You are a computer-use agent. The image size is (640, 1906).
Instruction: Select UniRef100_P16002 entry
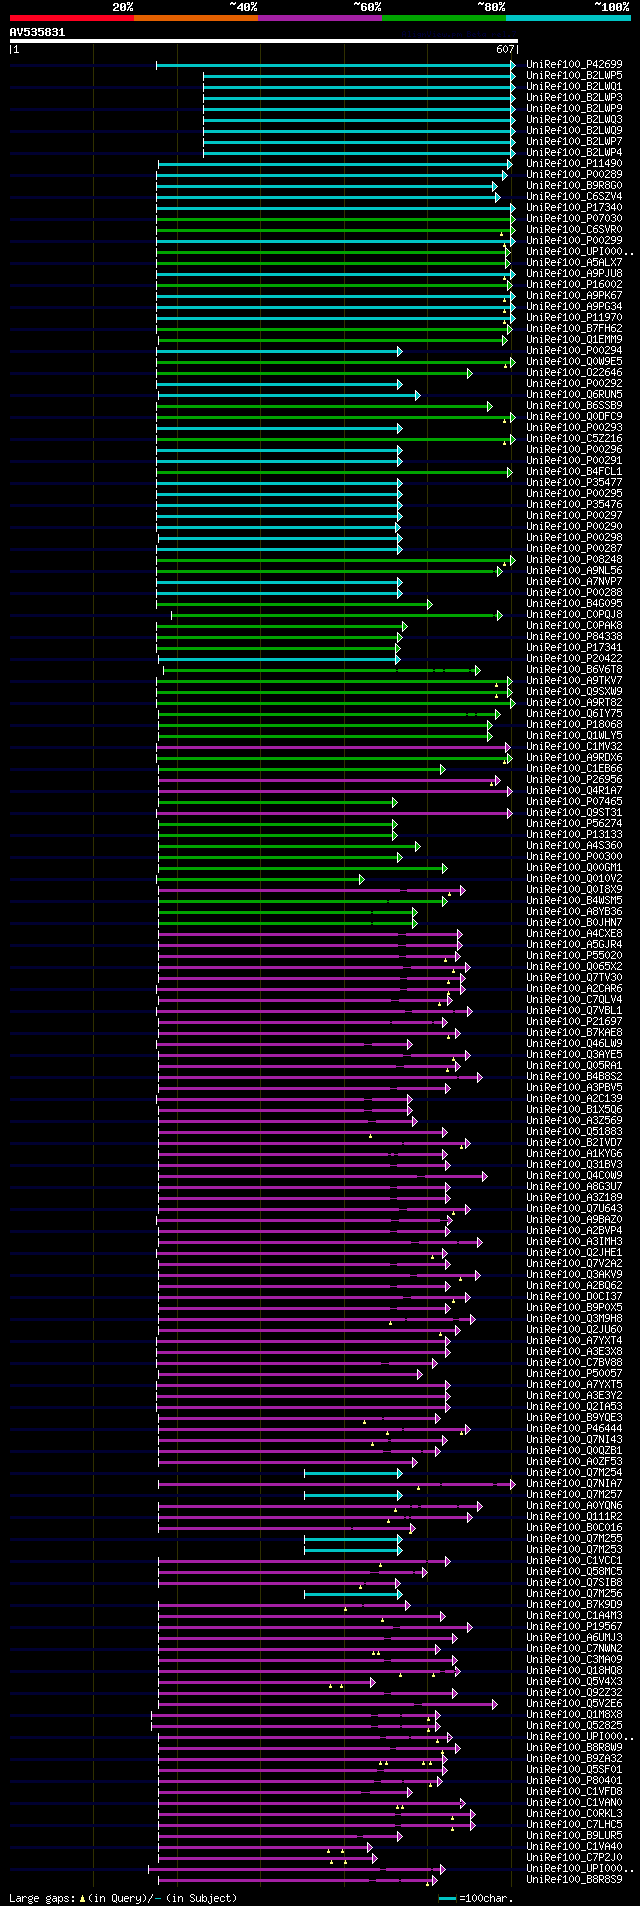coord(574,284)
